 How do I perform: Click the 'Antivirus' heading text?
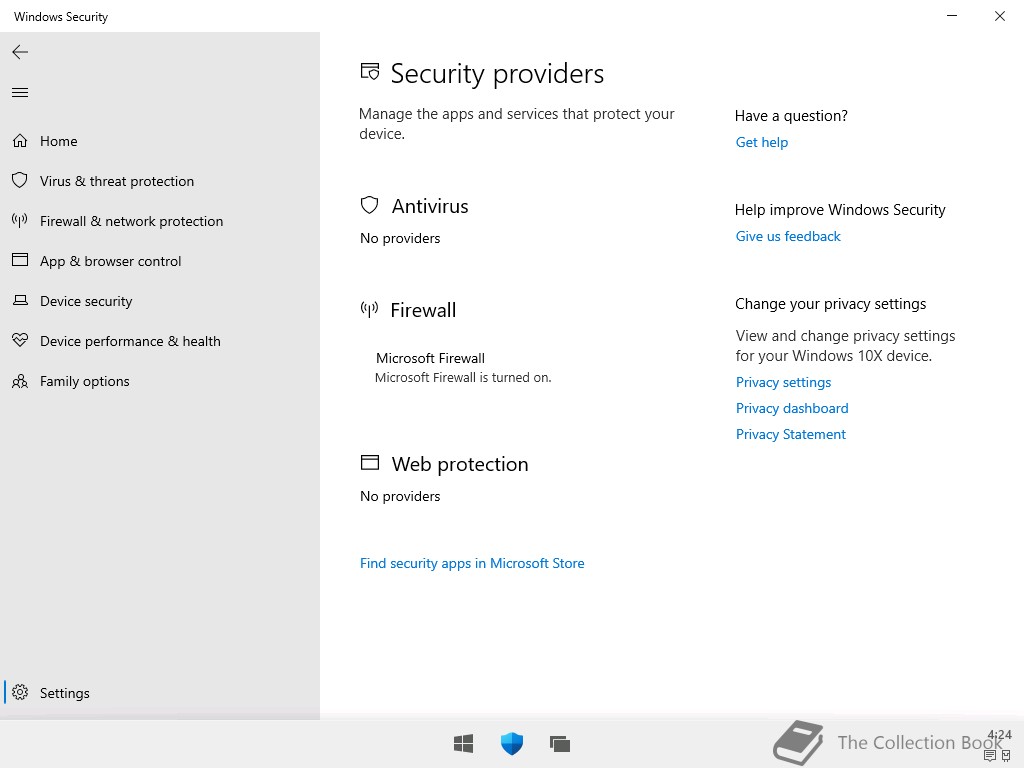point(430,206)
